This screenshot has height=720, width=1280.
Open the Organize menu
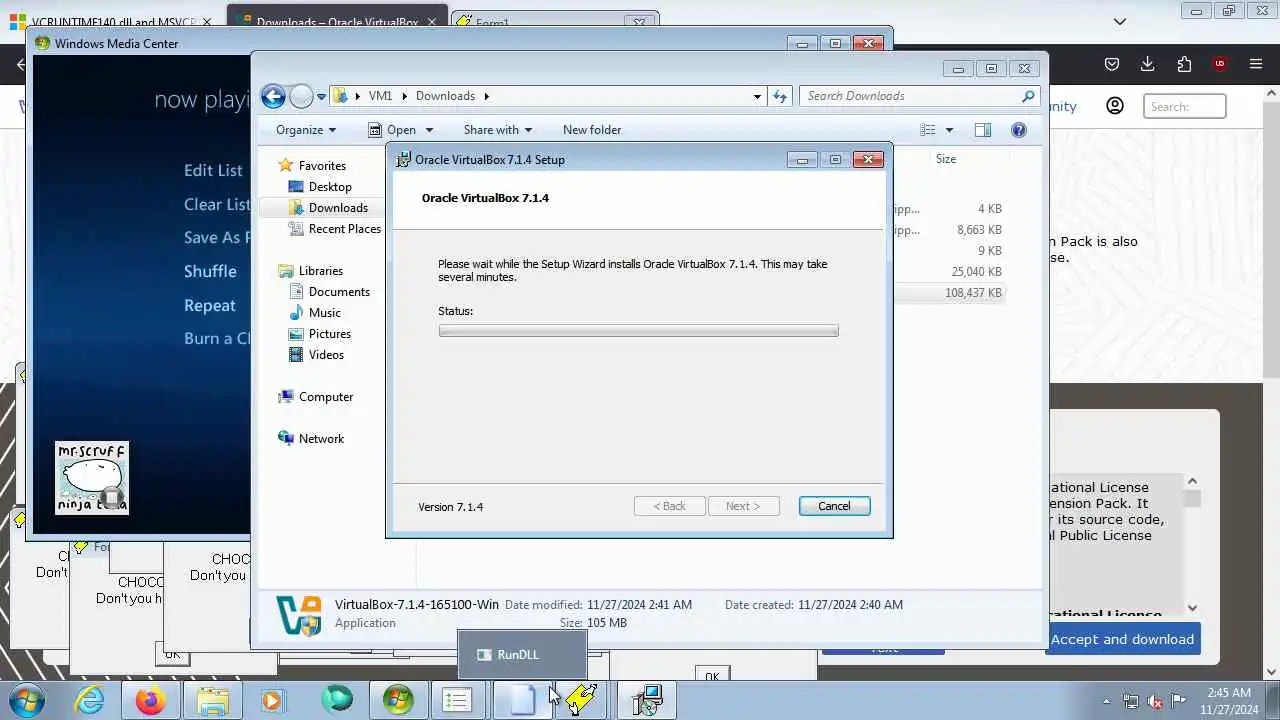(306, 130)
